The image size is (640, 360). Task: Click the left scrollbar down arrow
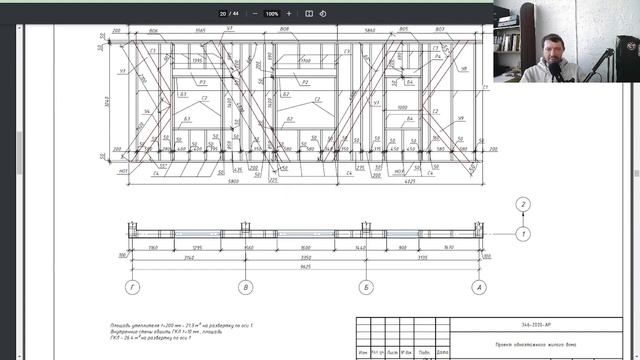pyautogui.click(x=19, y=357)
